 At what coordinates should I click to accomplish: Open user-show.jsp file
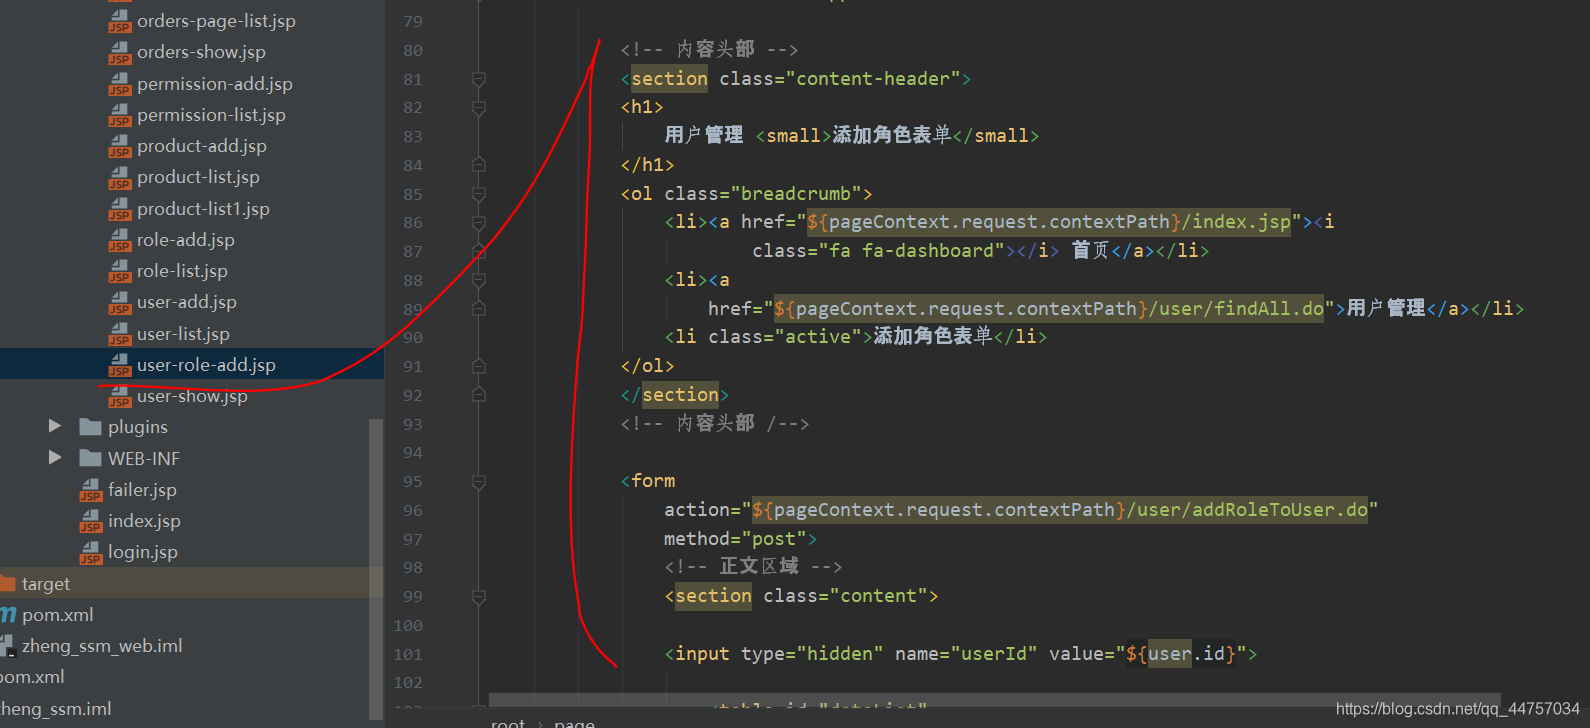tap(192, 396)
